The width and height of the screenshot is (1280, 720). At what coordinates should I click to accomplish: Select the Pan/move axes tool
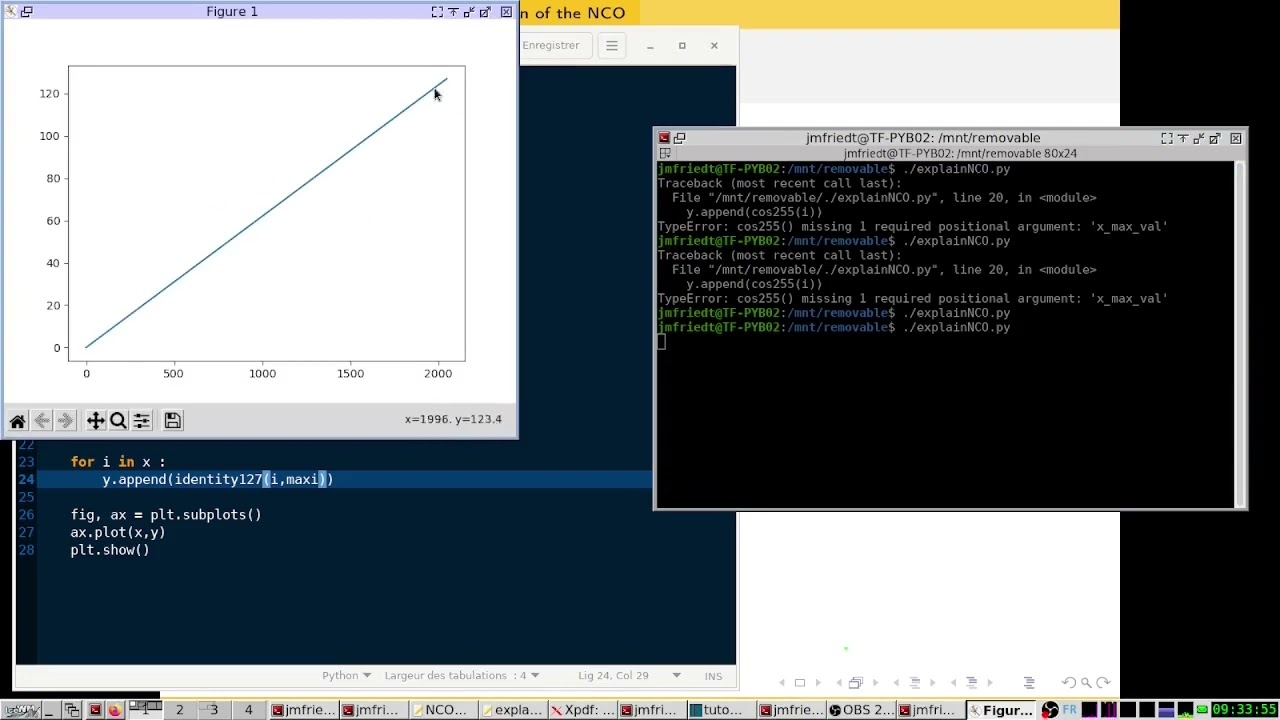click(x=95, y=421)
